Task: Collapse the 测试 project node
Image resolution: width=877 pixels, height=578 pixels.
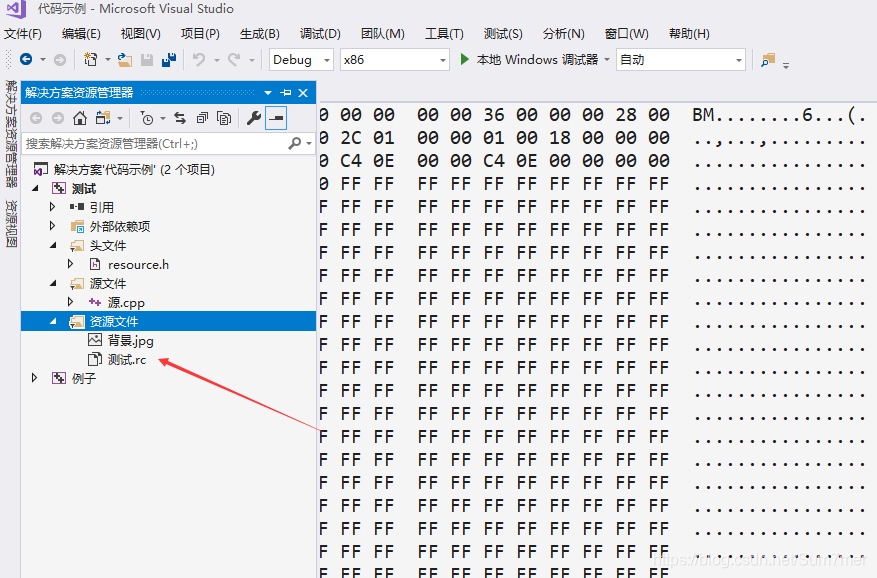Action: click(35, 188)
